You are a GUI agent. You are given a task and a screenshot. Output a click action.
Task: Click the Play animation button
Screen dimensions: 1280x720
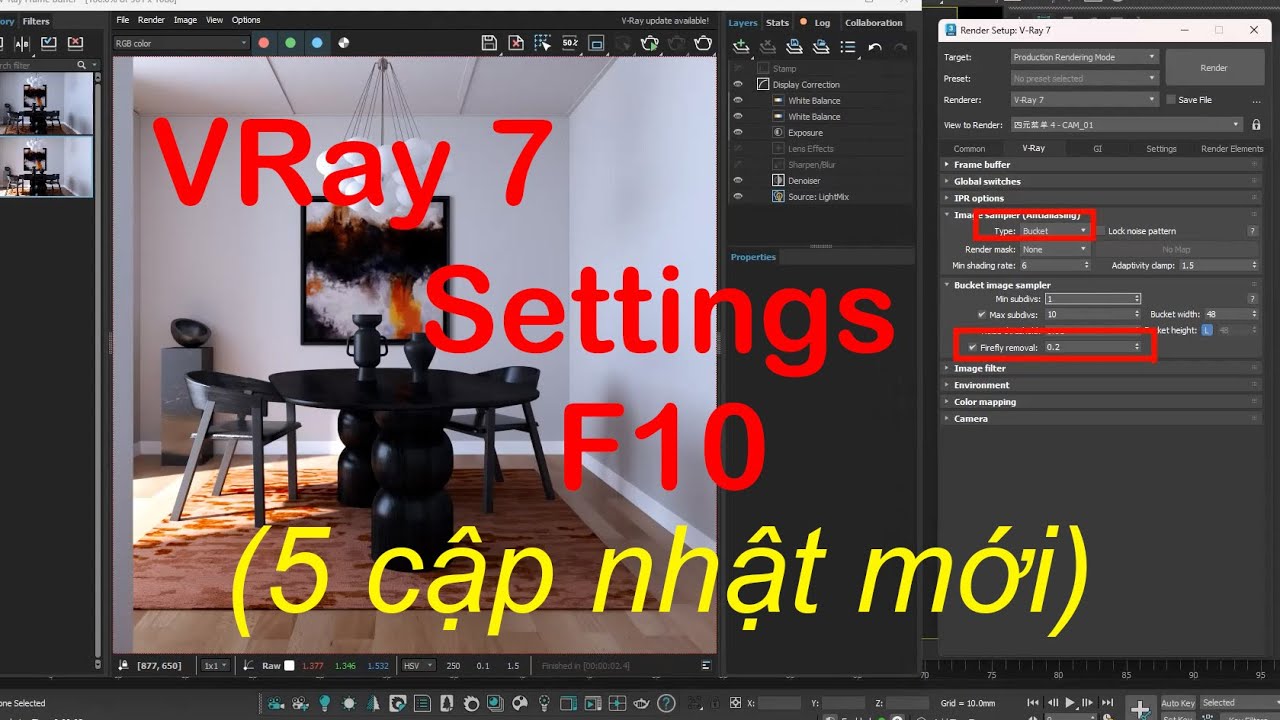pos(1071,703)
